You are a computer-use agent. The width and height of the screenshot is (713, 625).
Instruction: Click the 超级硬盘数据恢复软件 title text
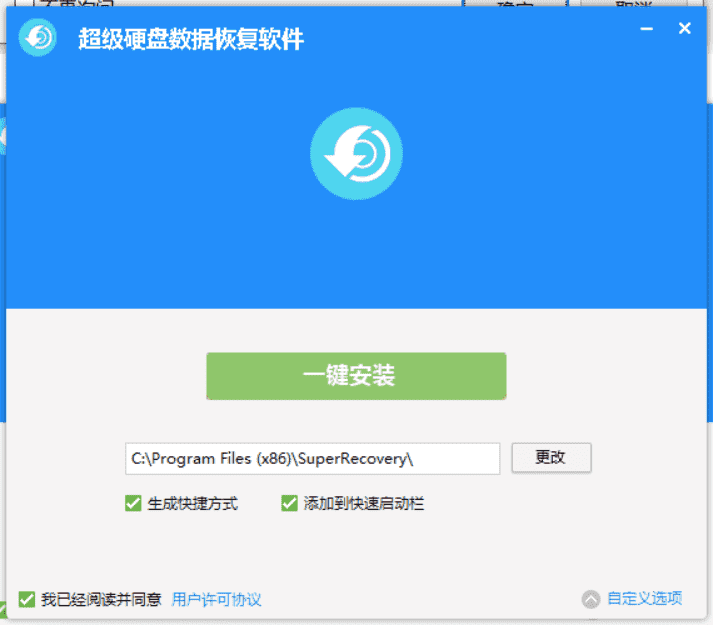click(x=191, y=39)
